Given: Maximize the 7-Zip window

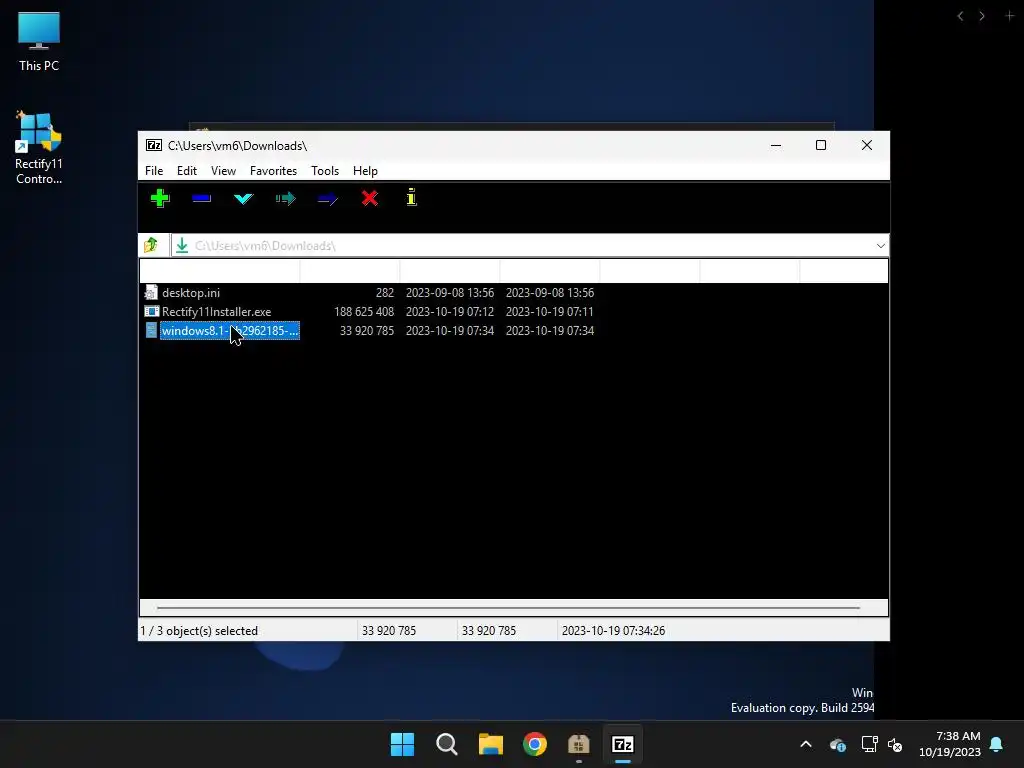Looking at the screenshot, I should click(x=821, y=145).
